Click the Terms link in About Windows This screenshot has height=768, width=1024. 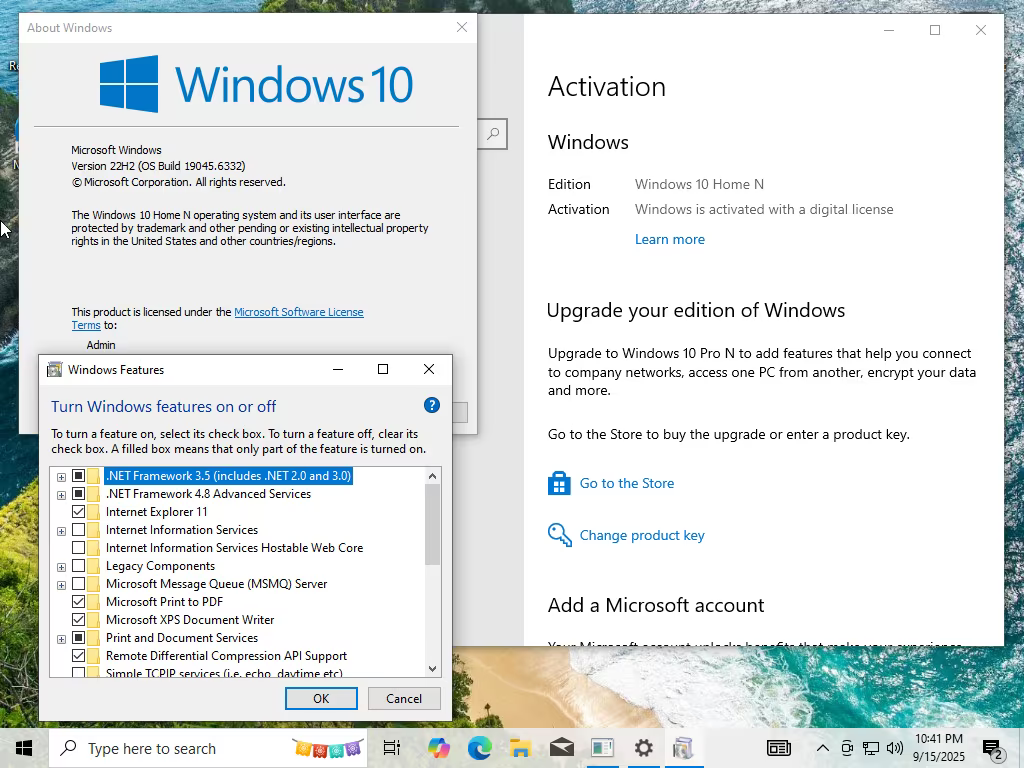(86, 325)
